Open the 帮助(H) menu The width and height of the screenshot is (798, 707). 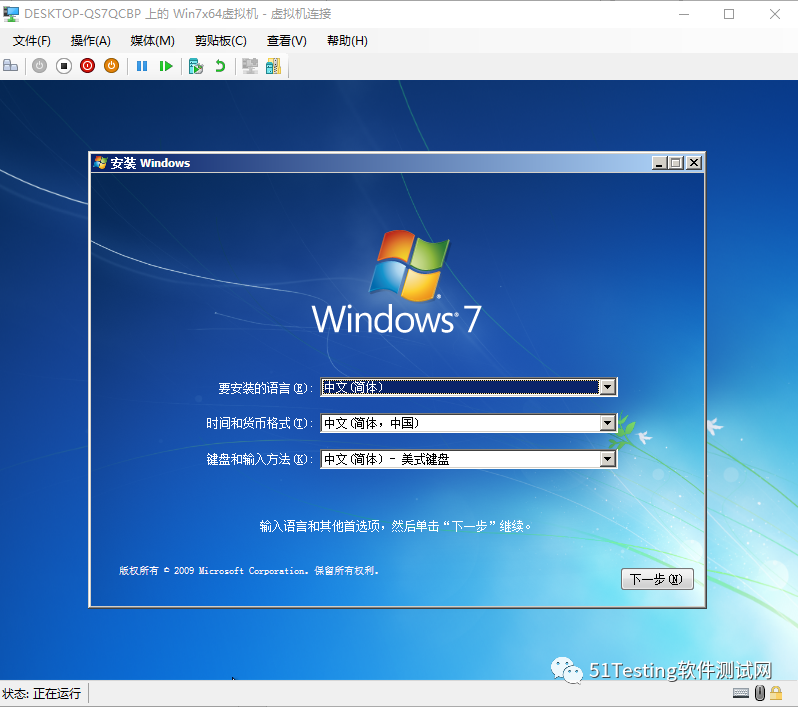(x=347, y=41)
